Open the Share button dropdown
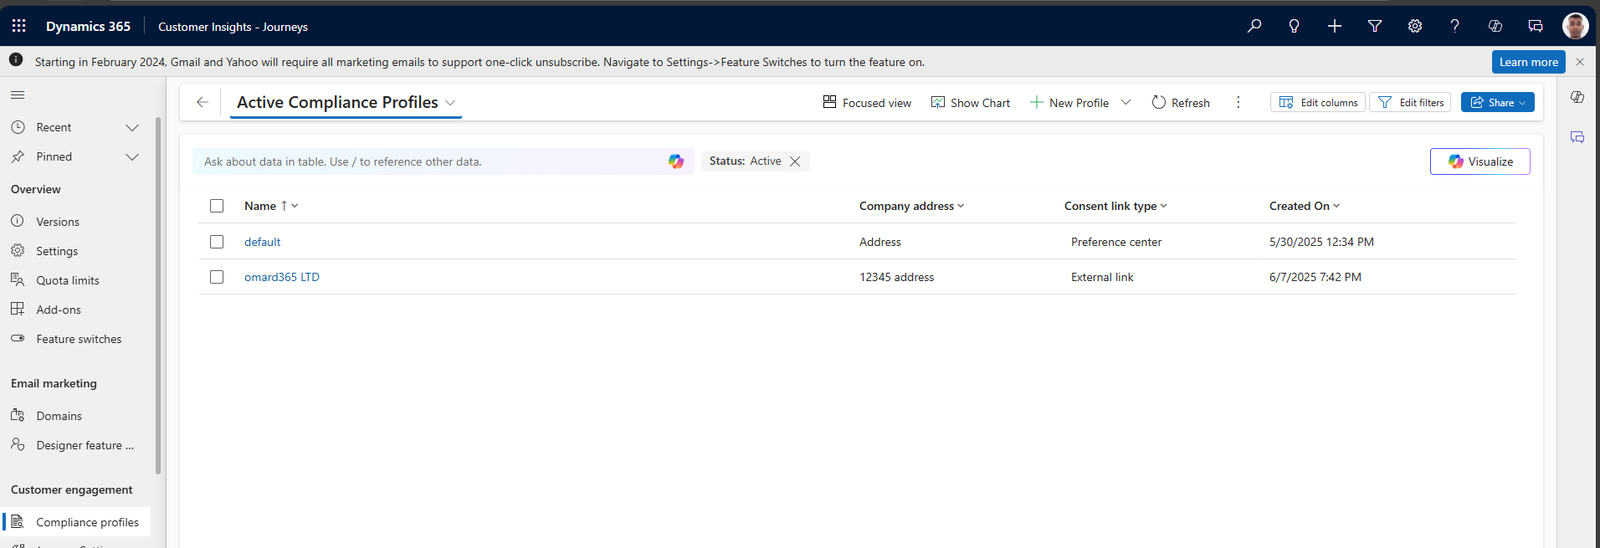Screen dimensions: 1600x548 [x=1523, y=102]
